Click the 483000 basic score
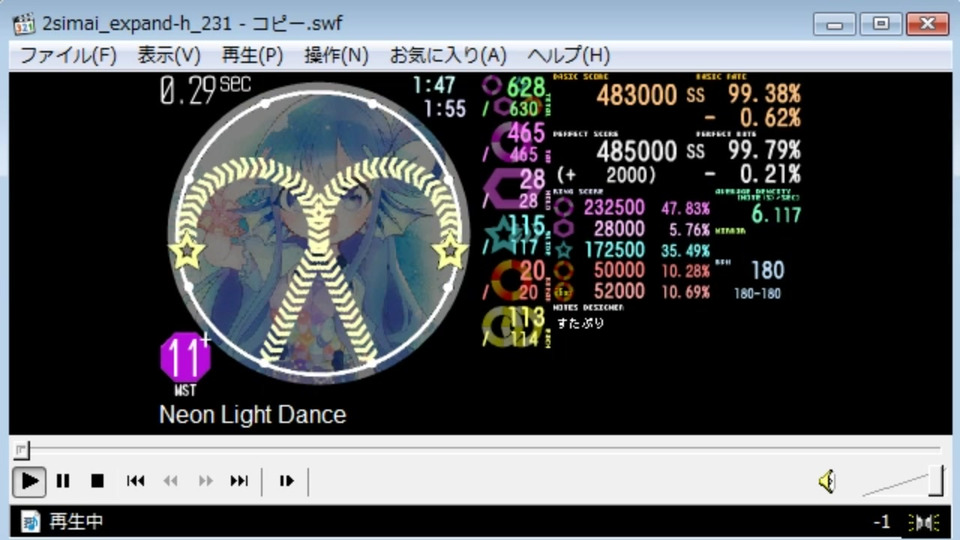This screenshot has width=960, height=540. (637, 95)
